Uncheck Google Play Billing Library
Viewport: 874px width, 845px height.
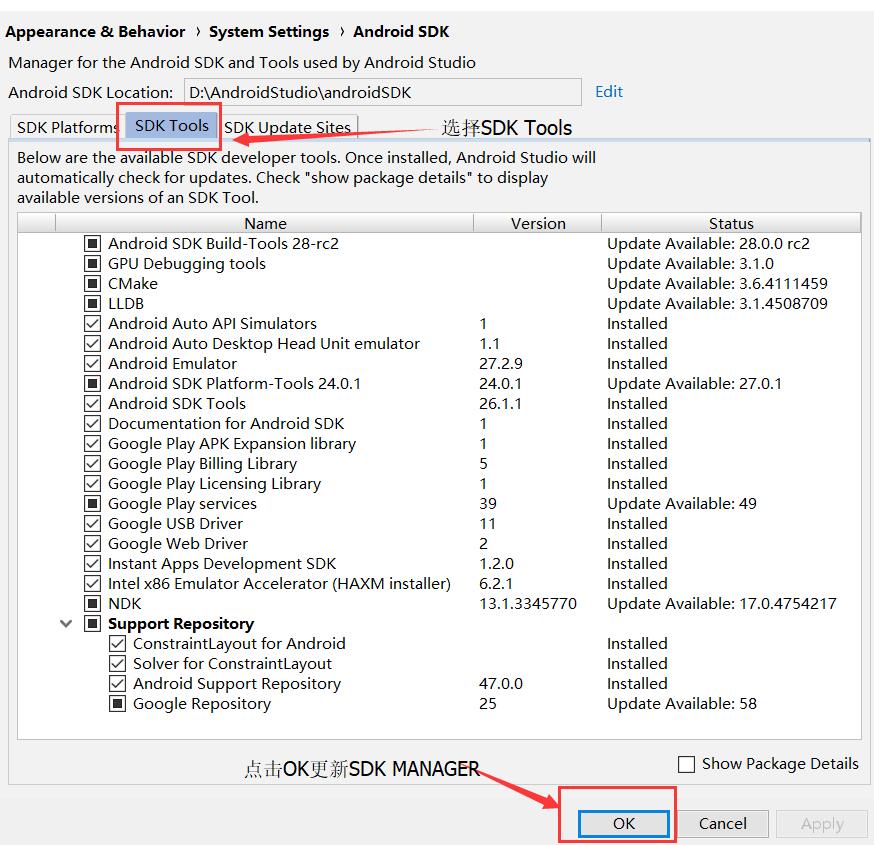tap(93, 464)
